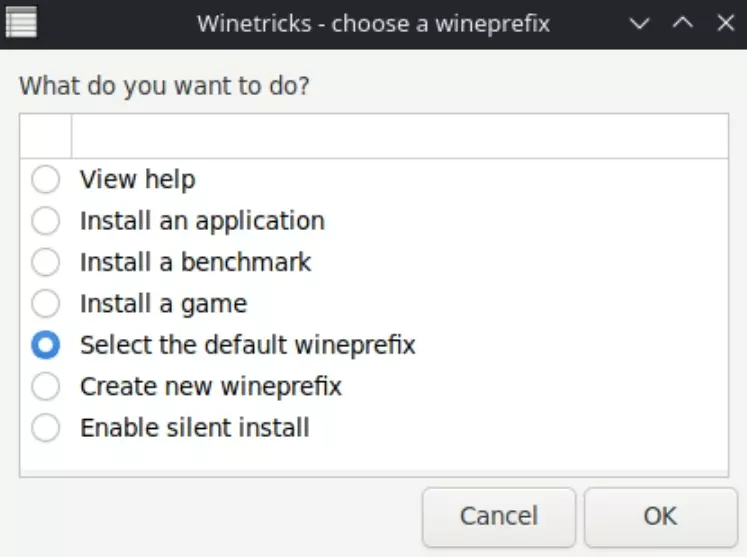Screen dimensions: 747x557
Task: Open the window menu icon in title bar
Action: click(22, 23)
